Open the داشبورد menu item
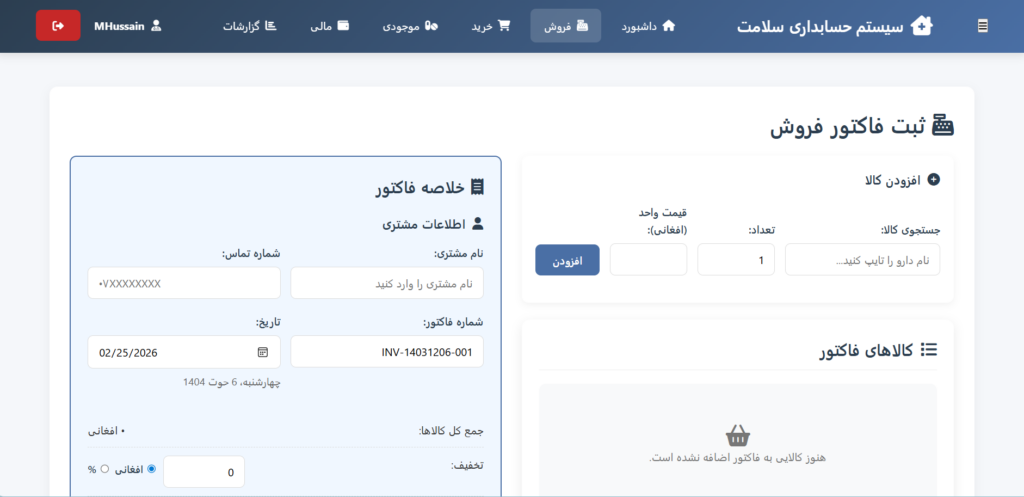 648,26
